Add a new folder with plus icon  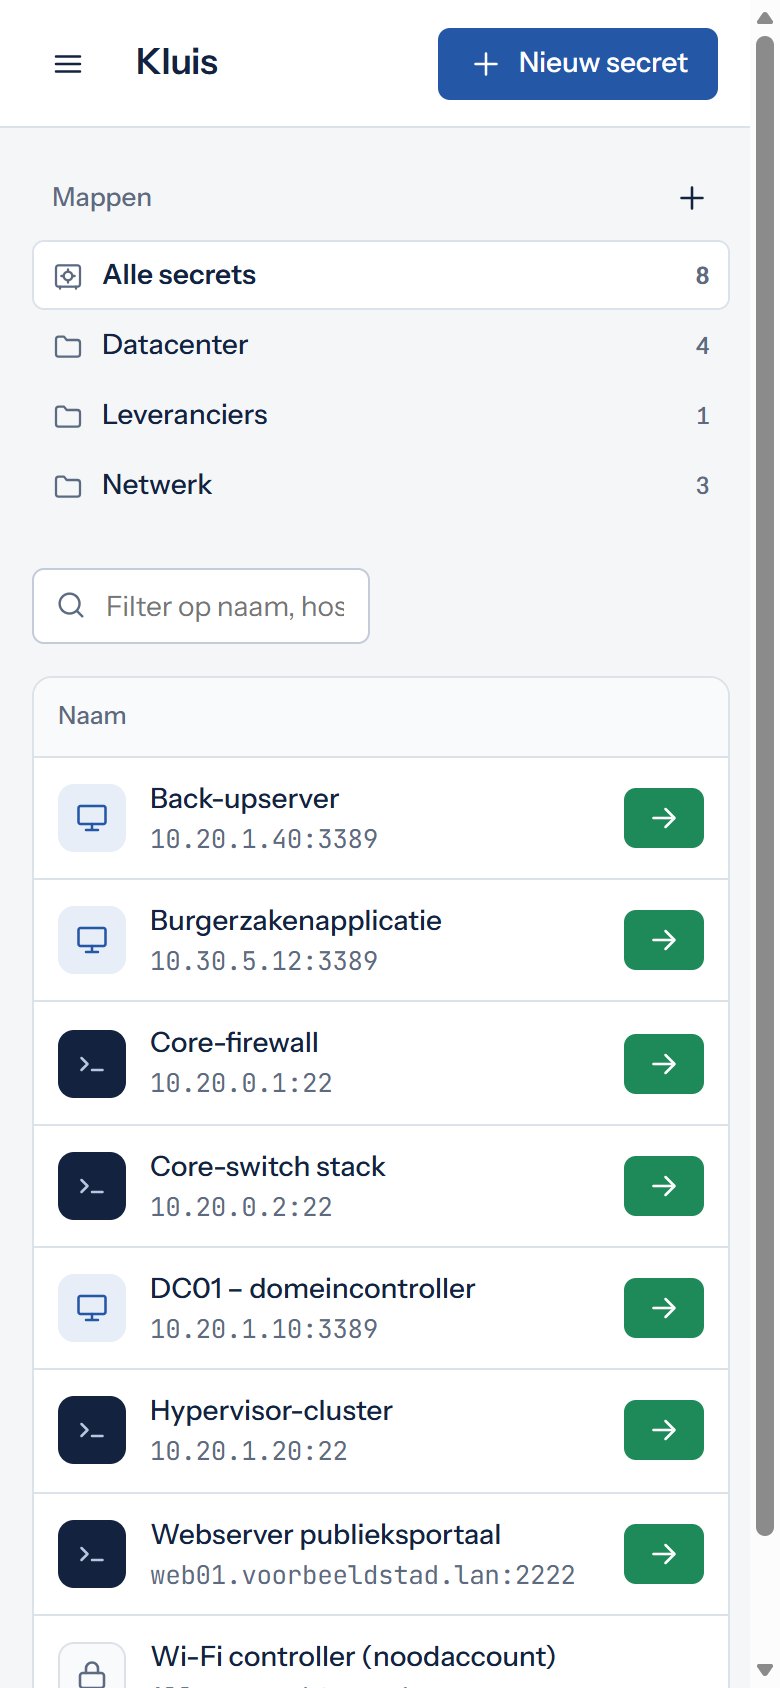point(692,198)
